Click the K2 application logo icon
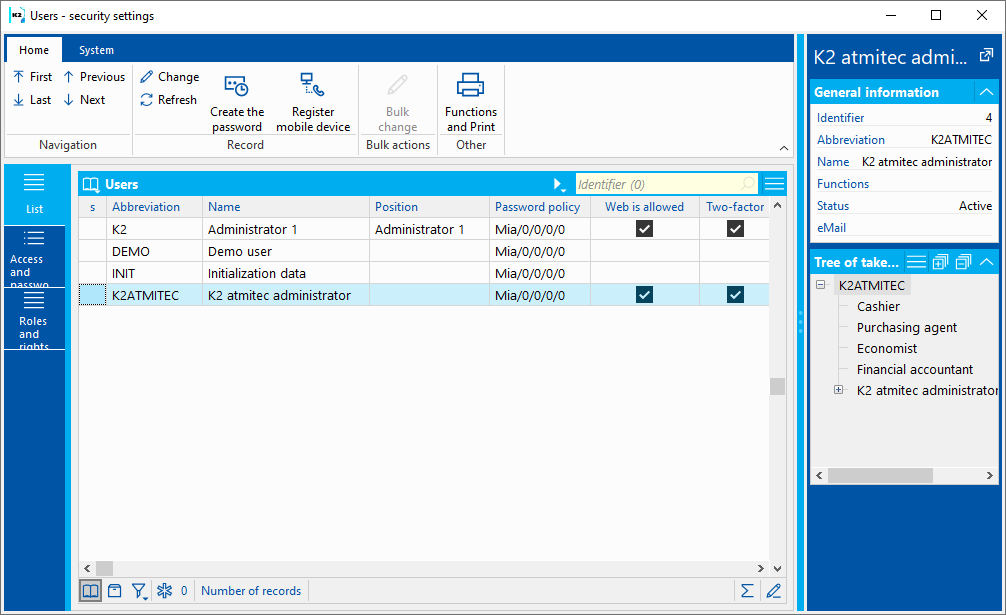 coord(17,15)
